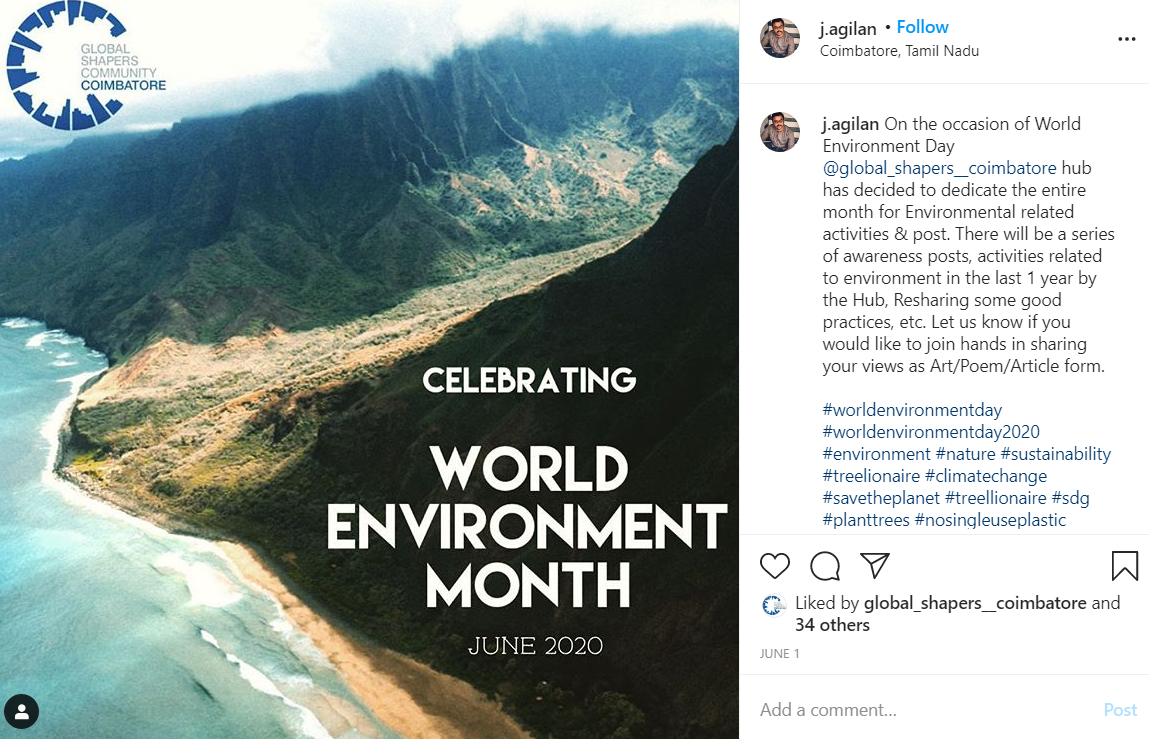Follow the j.agilan account

(x=922, y=27)
